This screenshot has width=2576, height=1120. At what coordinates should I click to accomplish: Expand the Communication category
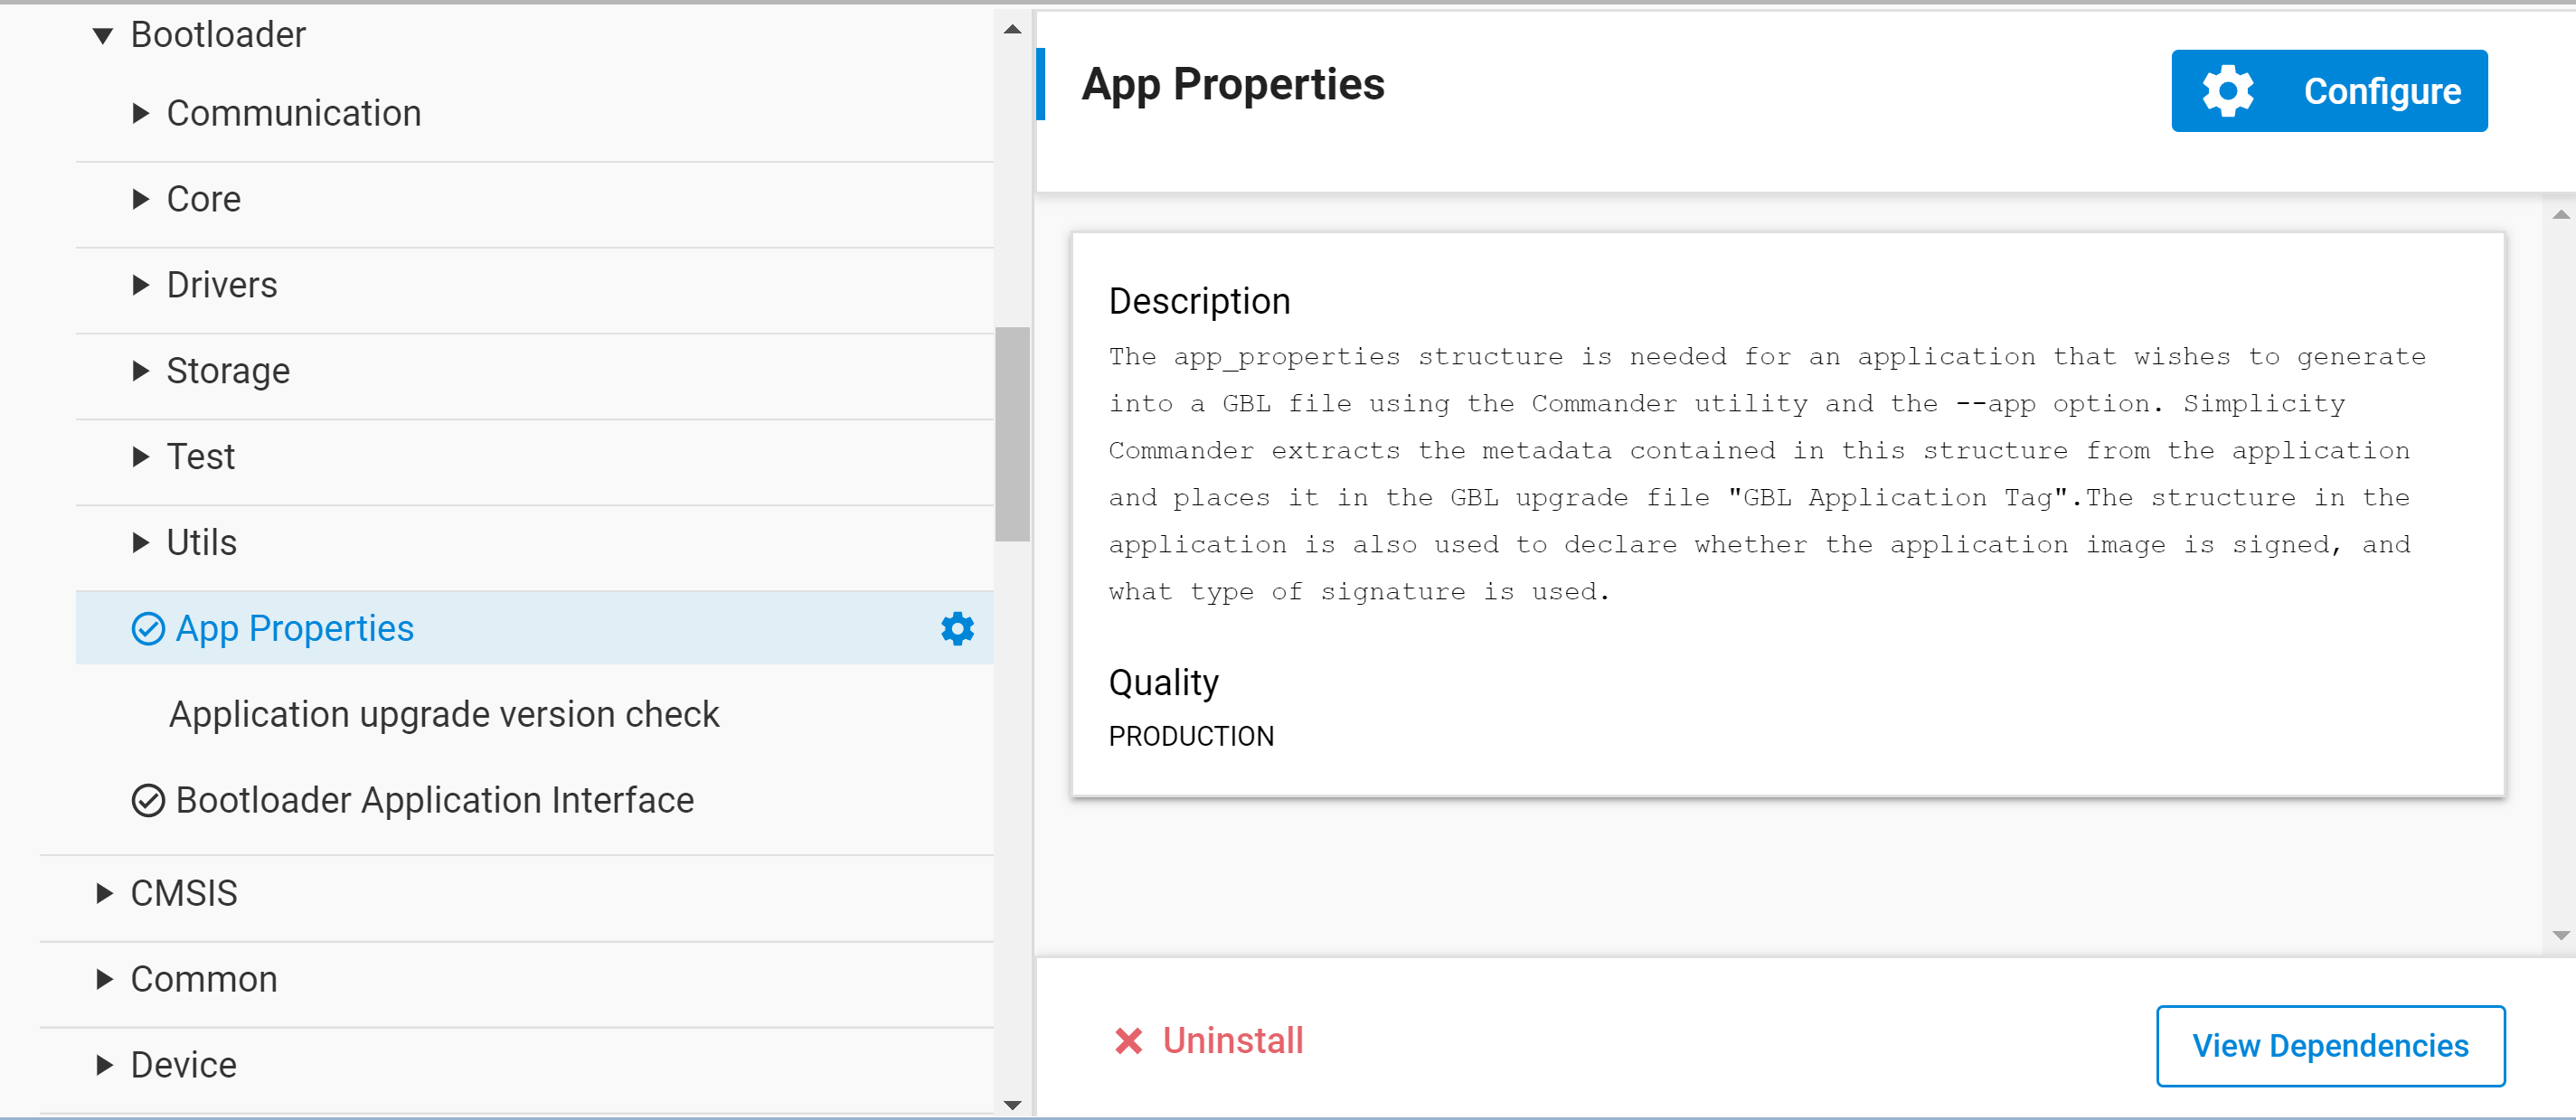pyautogui.click(x=140, y=112)
